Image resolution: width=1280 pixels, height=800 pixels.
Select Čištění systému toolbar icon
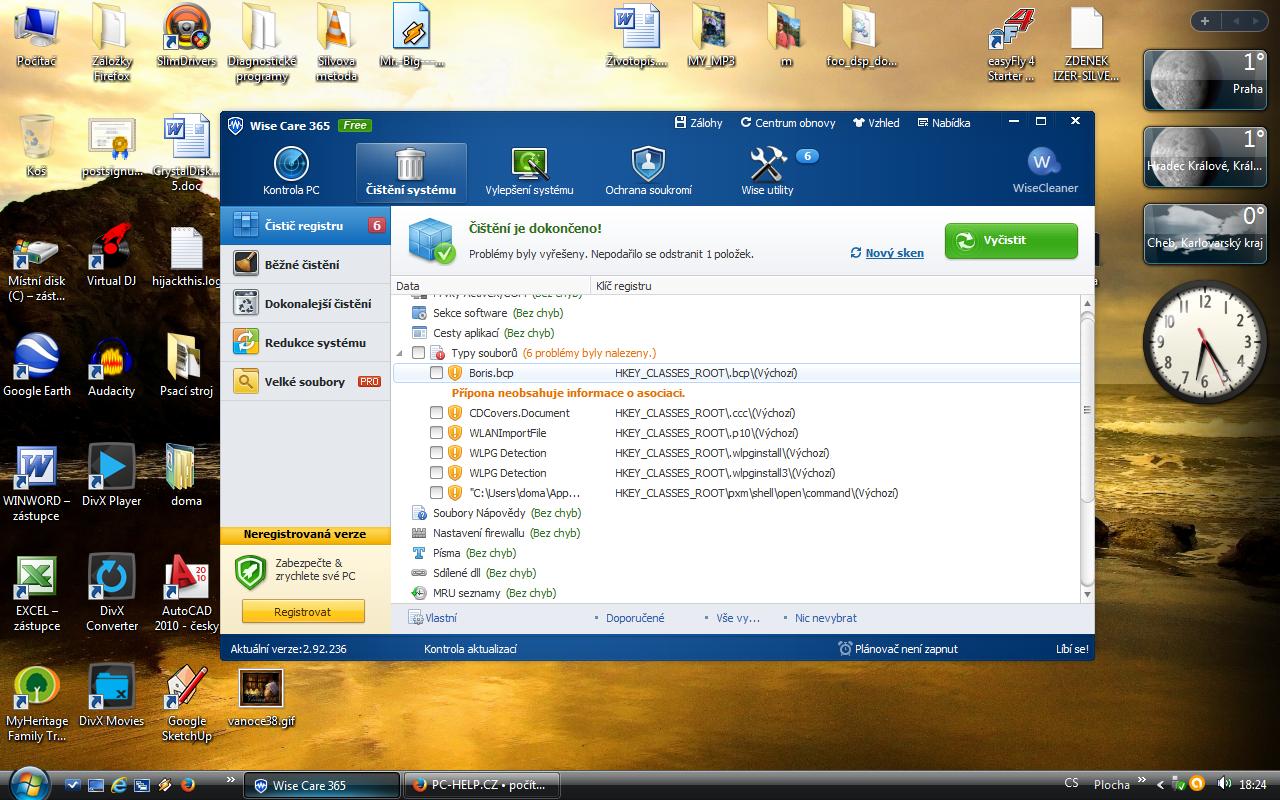(x=411, y=172)
